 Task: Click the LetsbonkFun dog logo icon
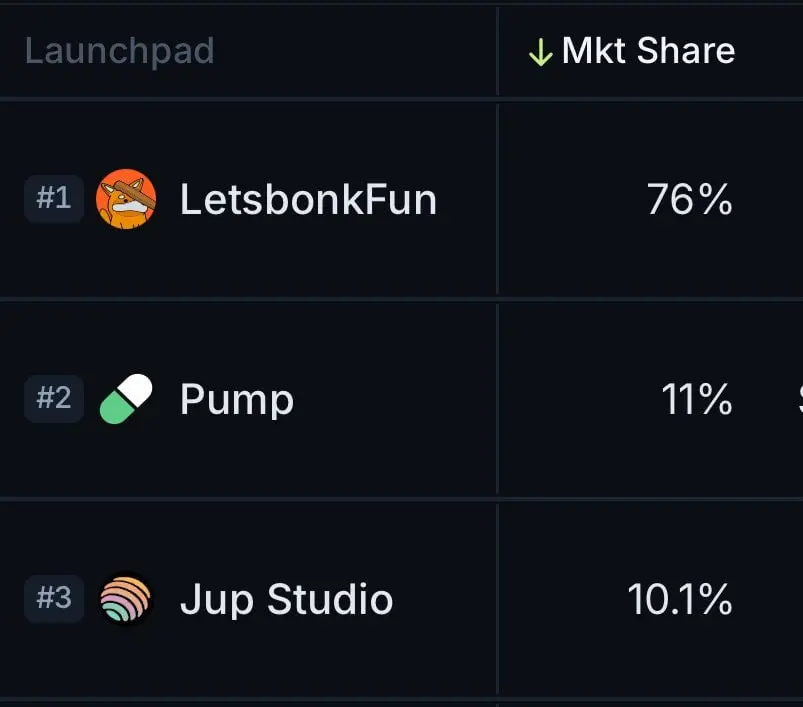pyautogui.click(x=126, y=199)
